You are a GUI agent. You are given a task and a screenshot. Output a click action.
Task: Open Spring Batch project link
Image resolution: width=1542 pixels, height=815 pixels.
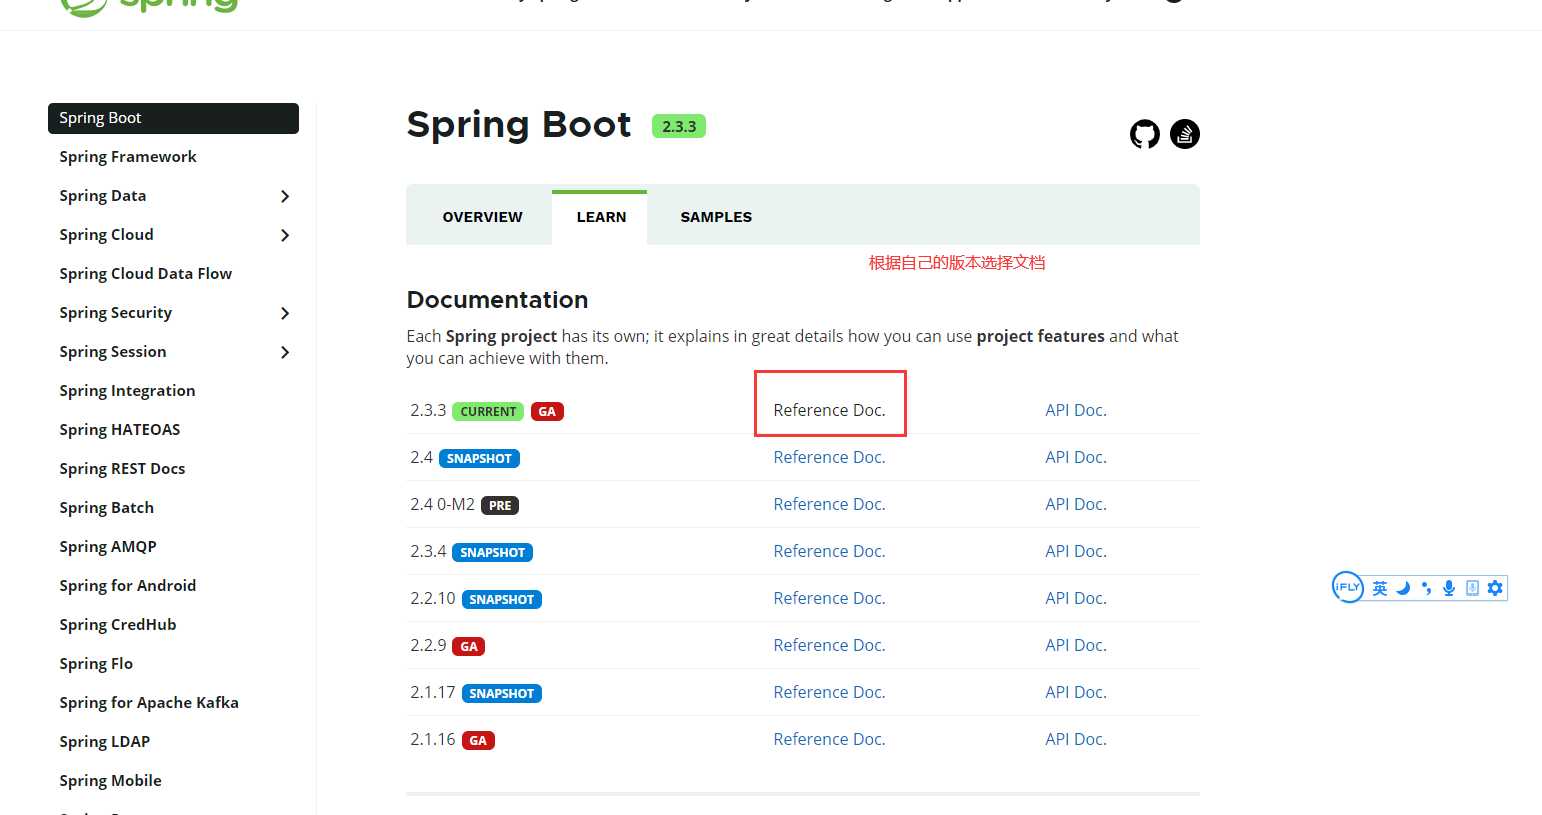point(107,508)
